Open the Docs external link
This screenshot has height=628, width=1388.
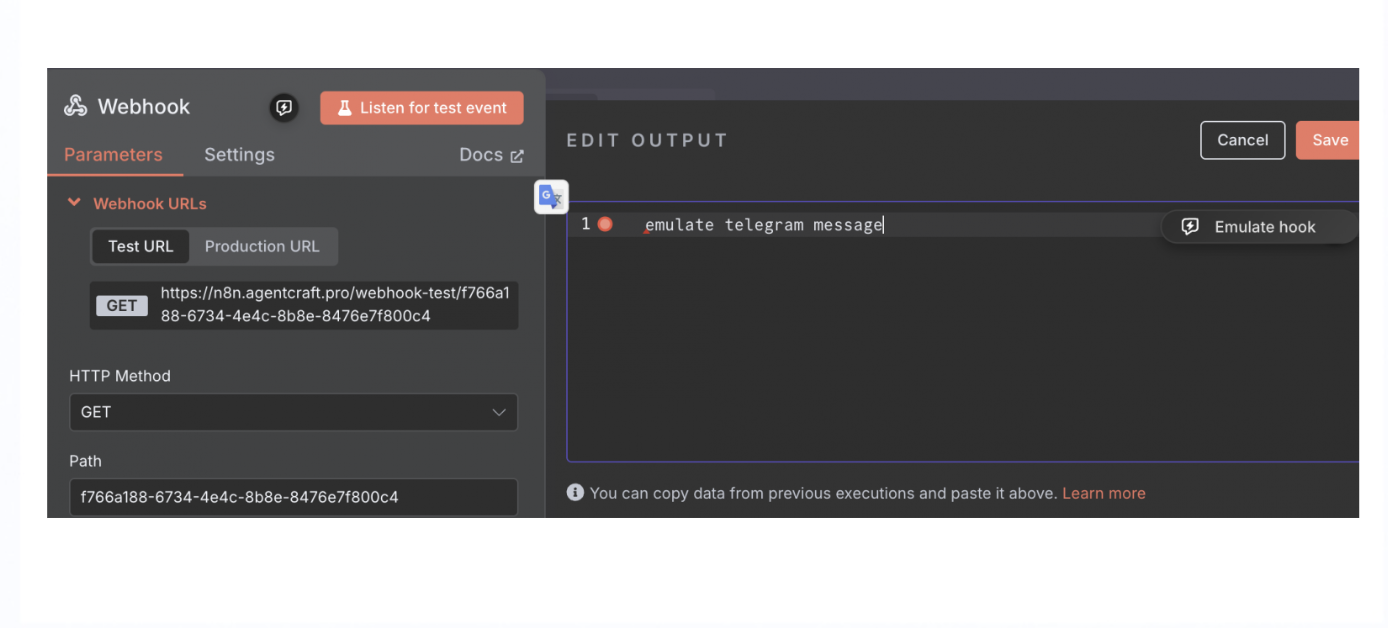point(491,155)
